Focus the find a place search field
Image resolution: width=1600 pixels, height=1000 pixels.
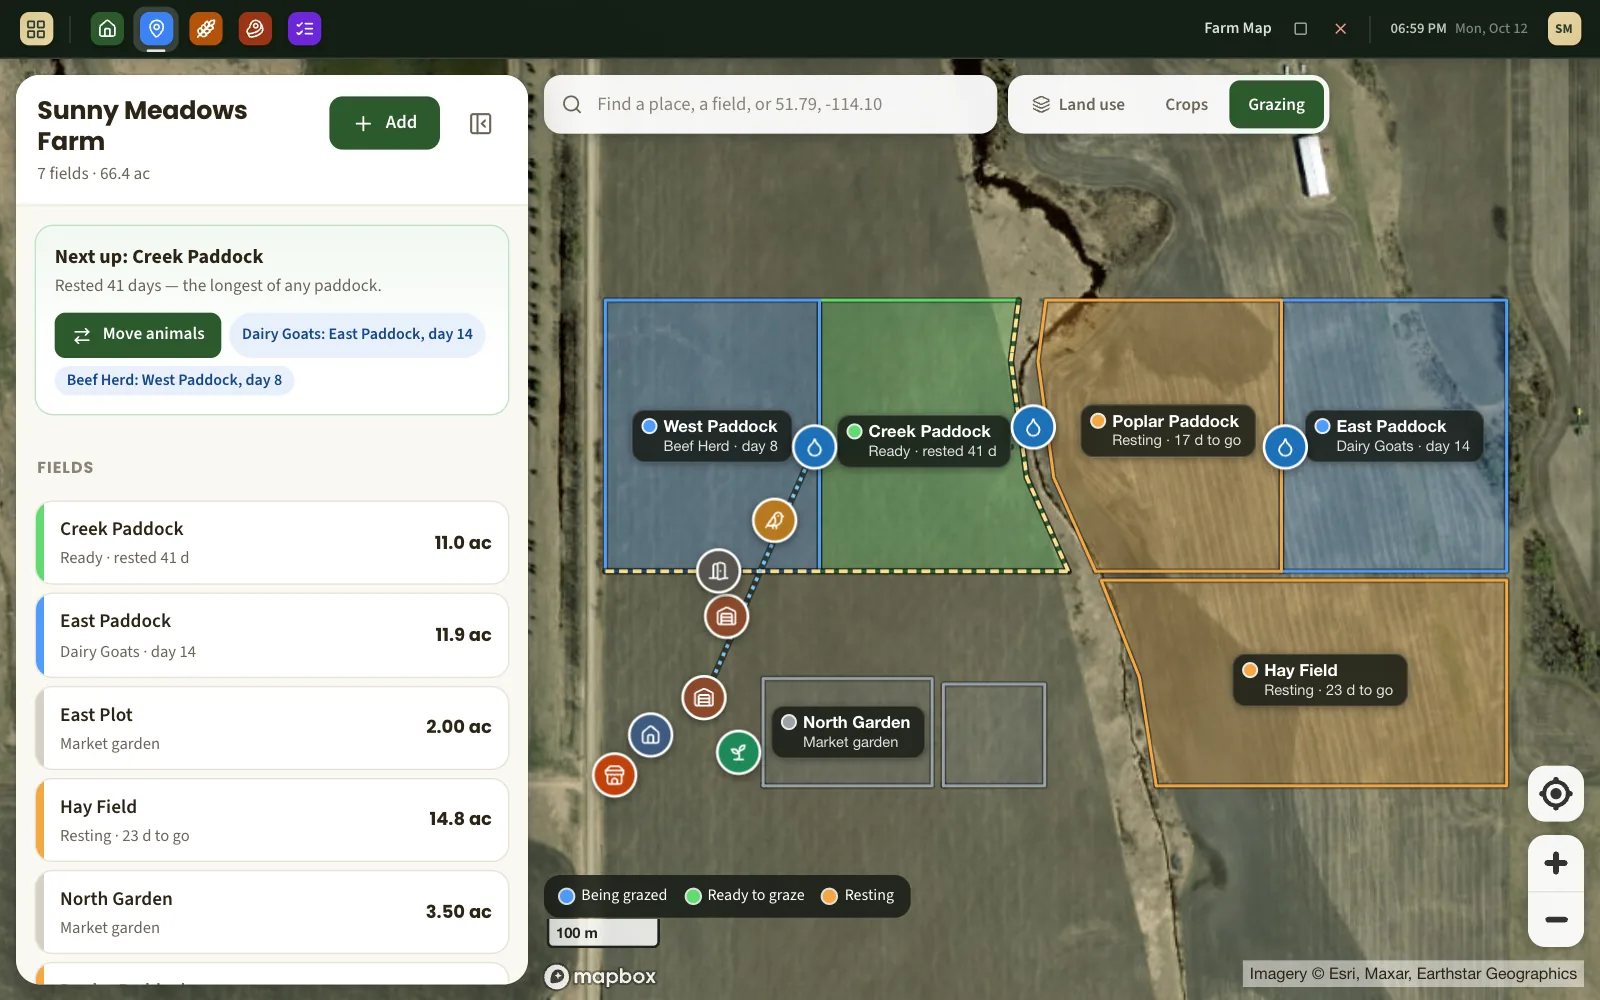[770, 104]
